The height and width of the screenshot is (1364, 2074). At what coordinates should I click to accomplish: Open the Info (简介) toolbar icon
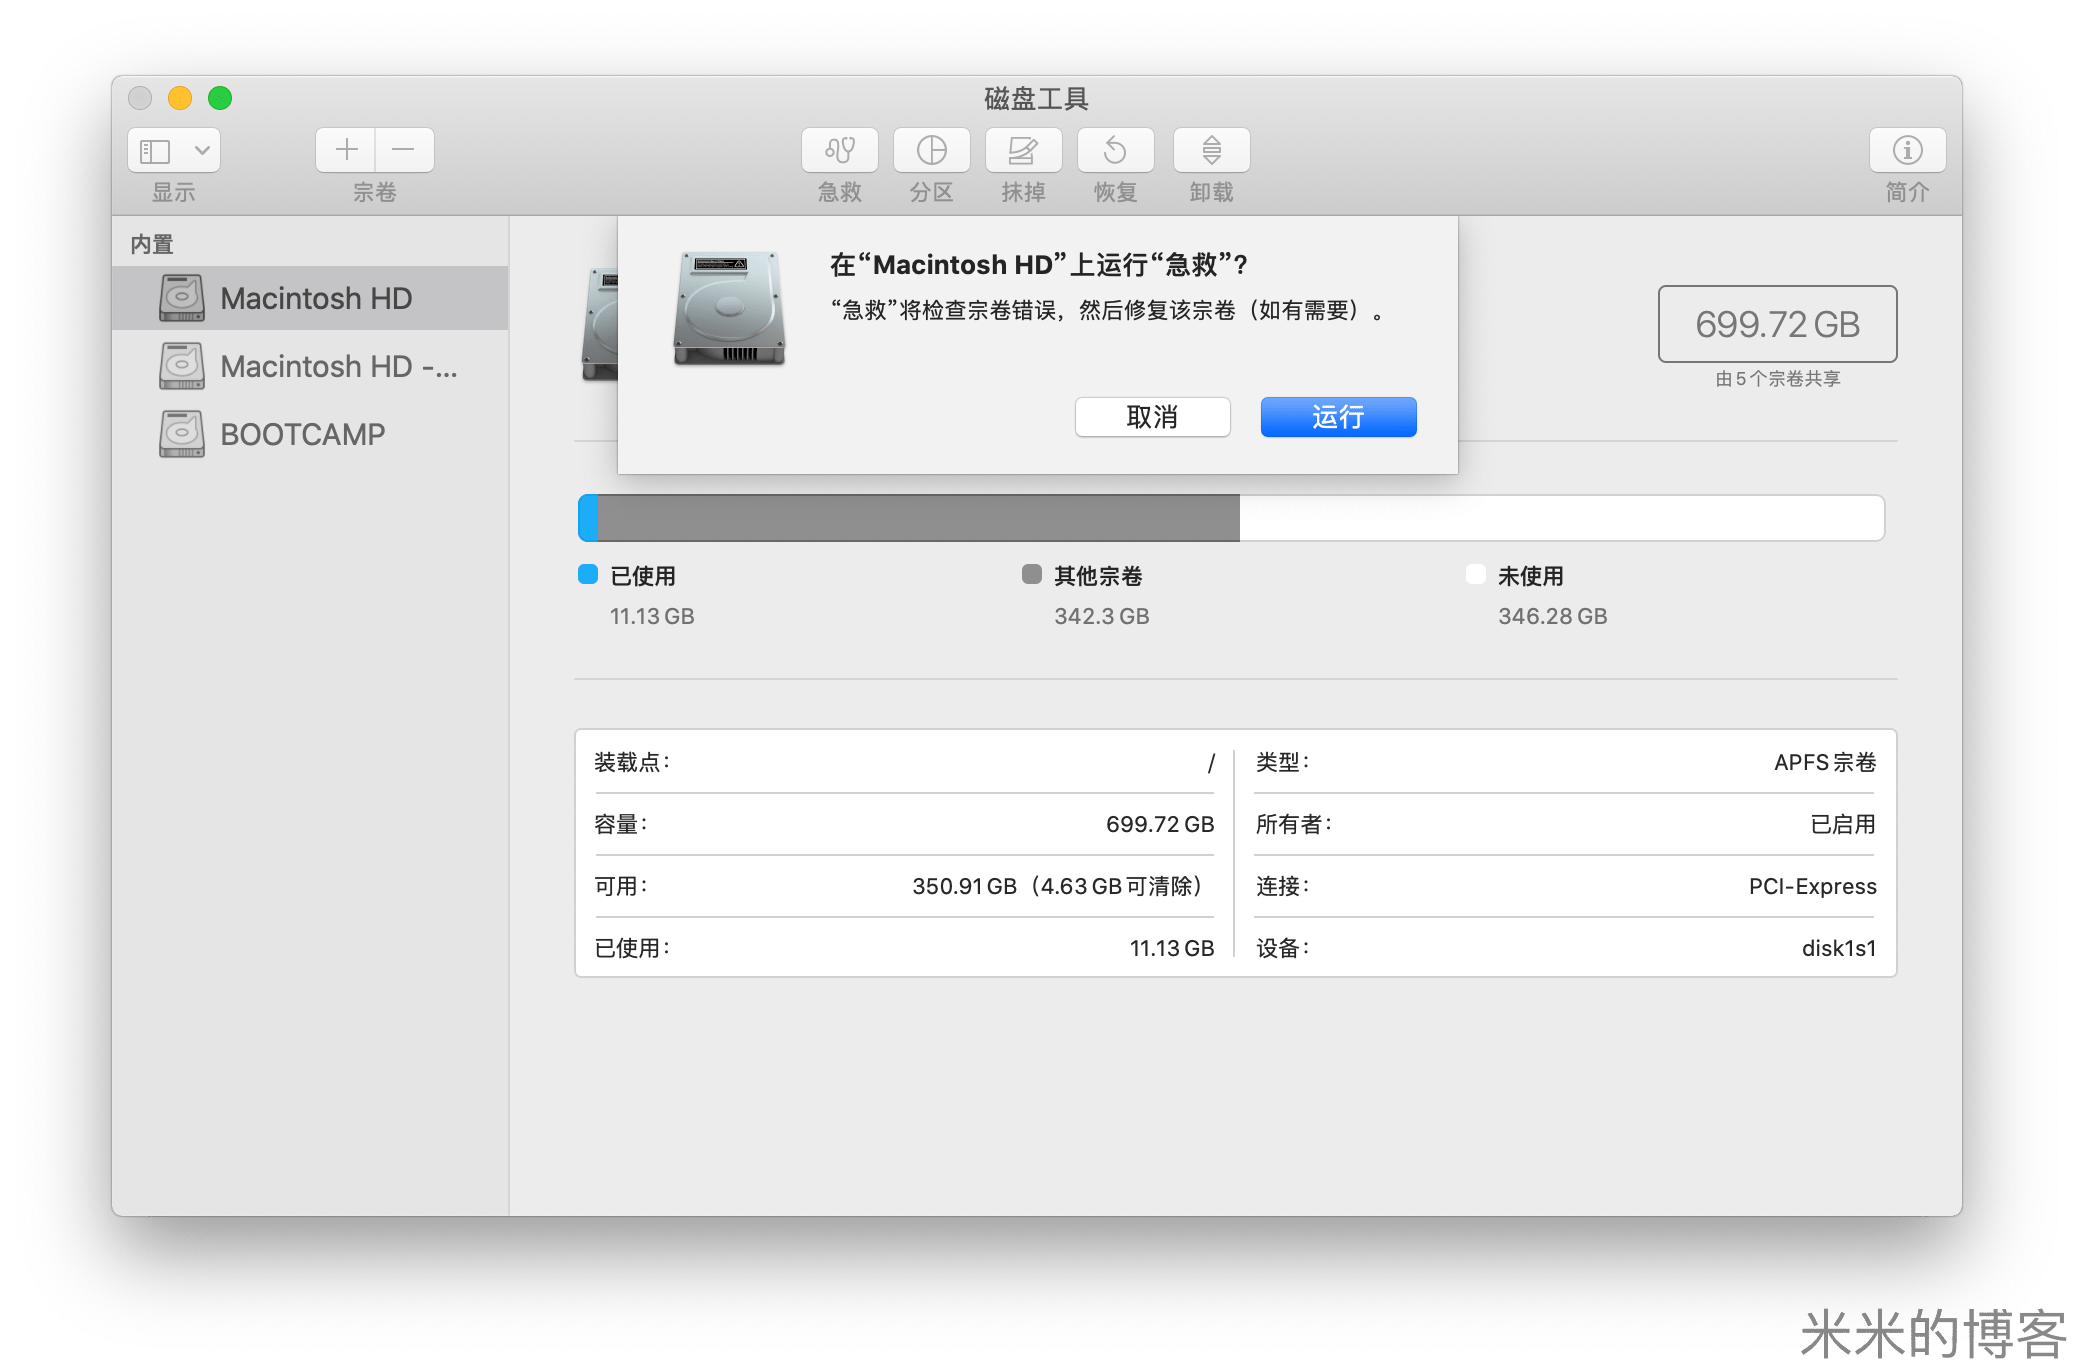coord(1907,151)
